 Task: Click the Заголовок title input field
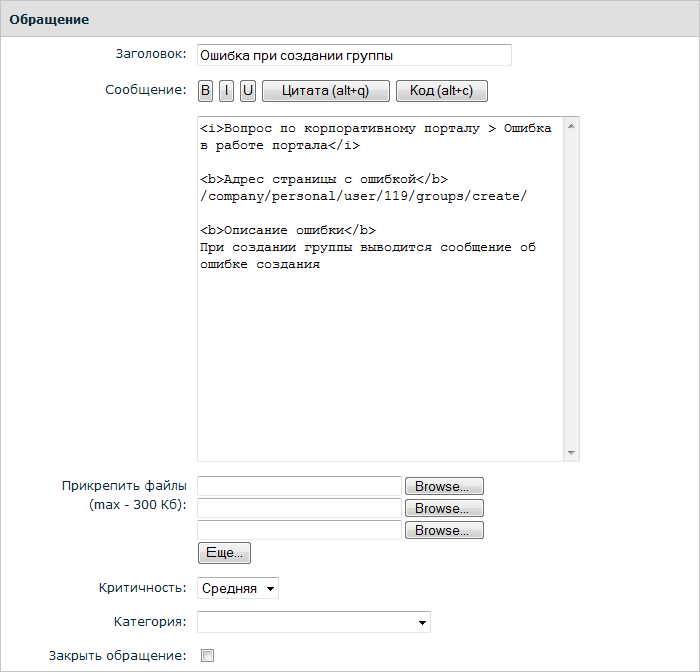[x=354, y=55]
